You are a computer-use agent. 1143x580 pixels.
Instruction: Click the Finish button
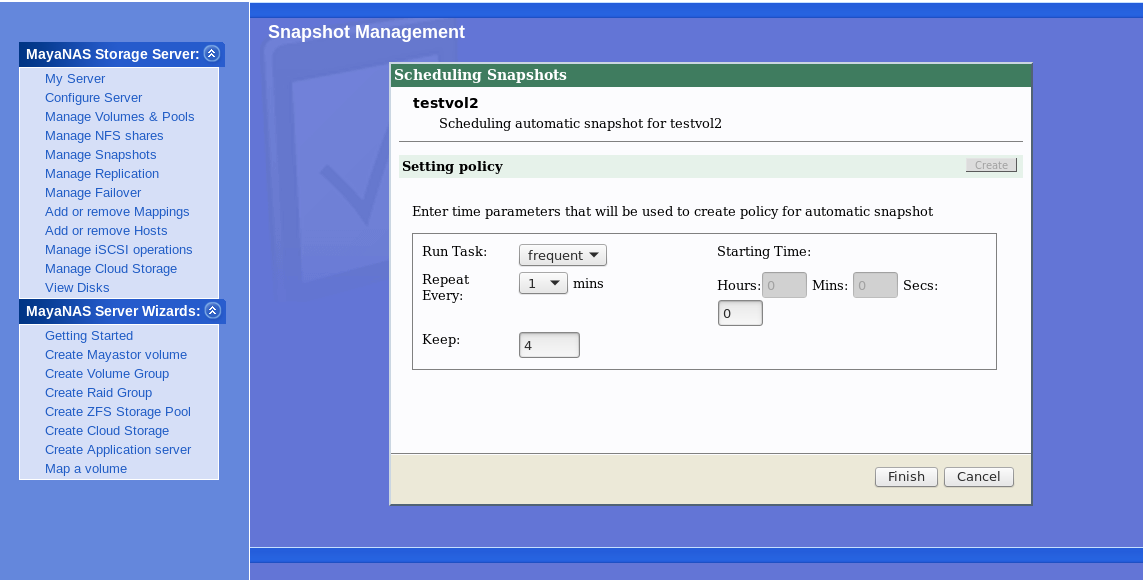(x=906, y=477)
